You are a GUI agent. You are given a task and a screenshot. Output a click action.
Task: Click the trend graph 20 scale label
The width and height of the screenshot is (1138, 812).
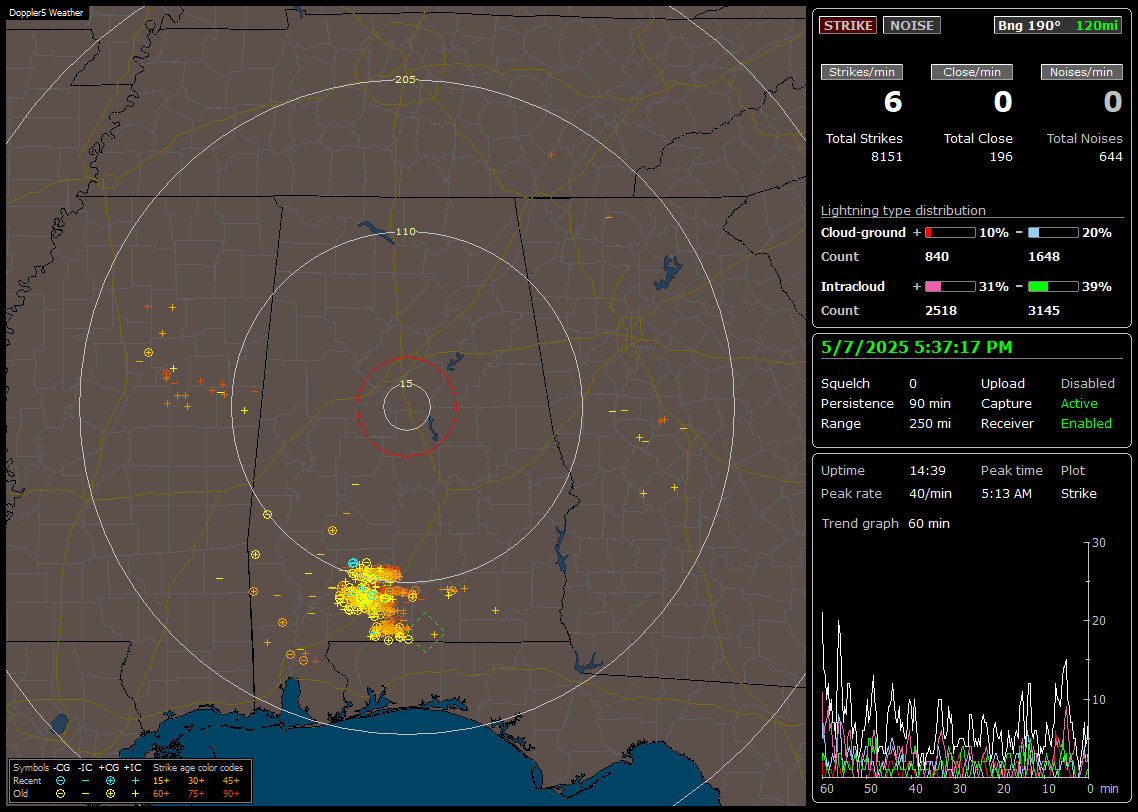point(1099,621)
